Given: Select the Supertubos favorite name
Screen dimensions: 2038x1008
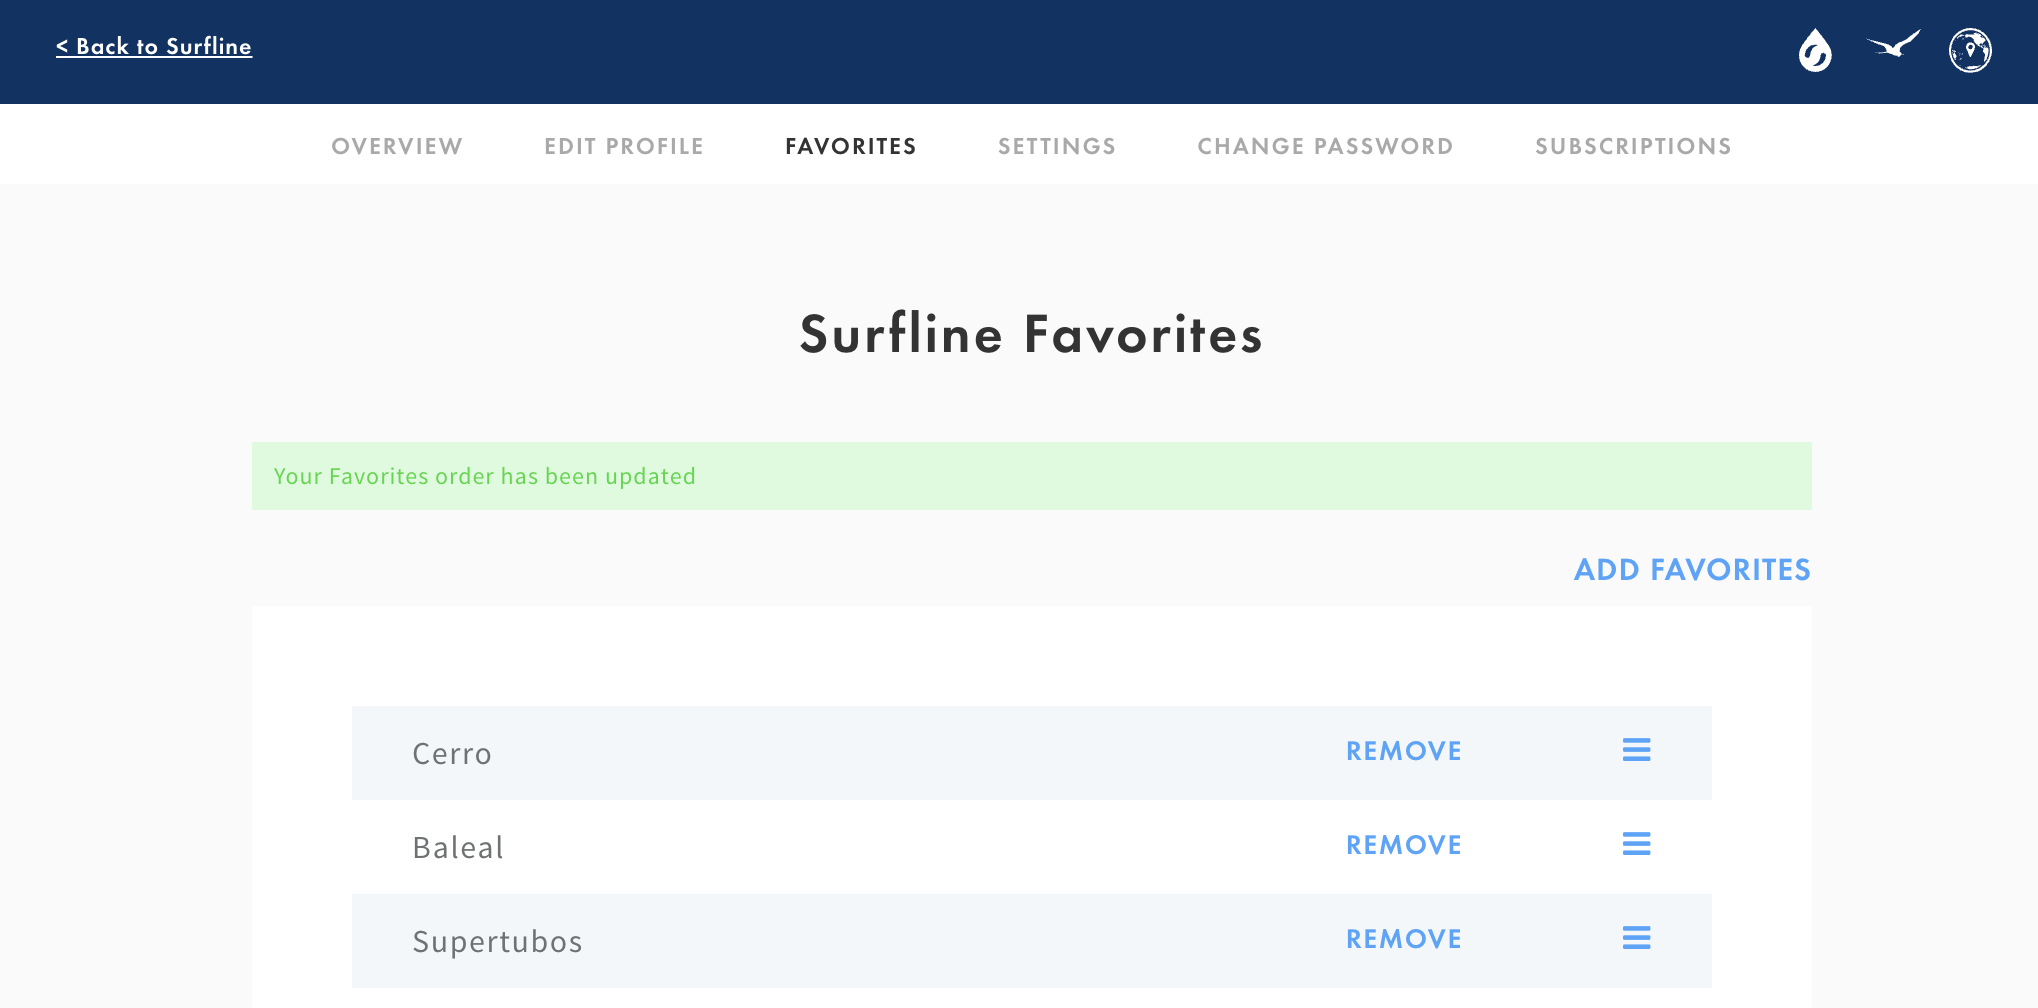Looking at the screenshot, I should (x=497, y=942).
